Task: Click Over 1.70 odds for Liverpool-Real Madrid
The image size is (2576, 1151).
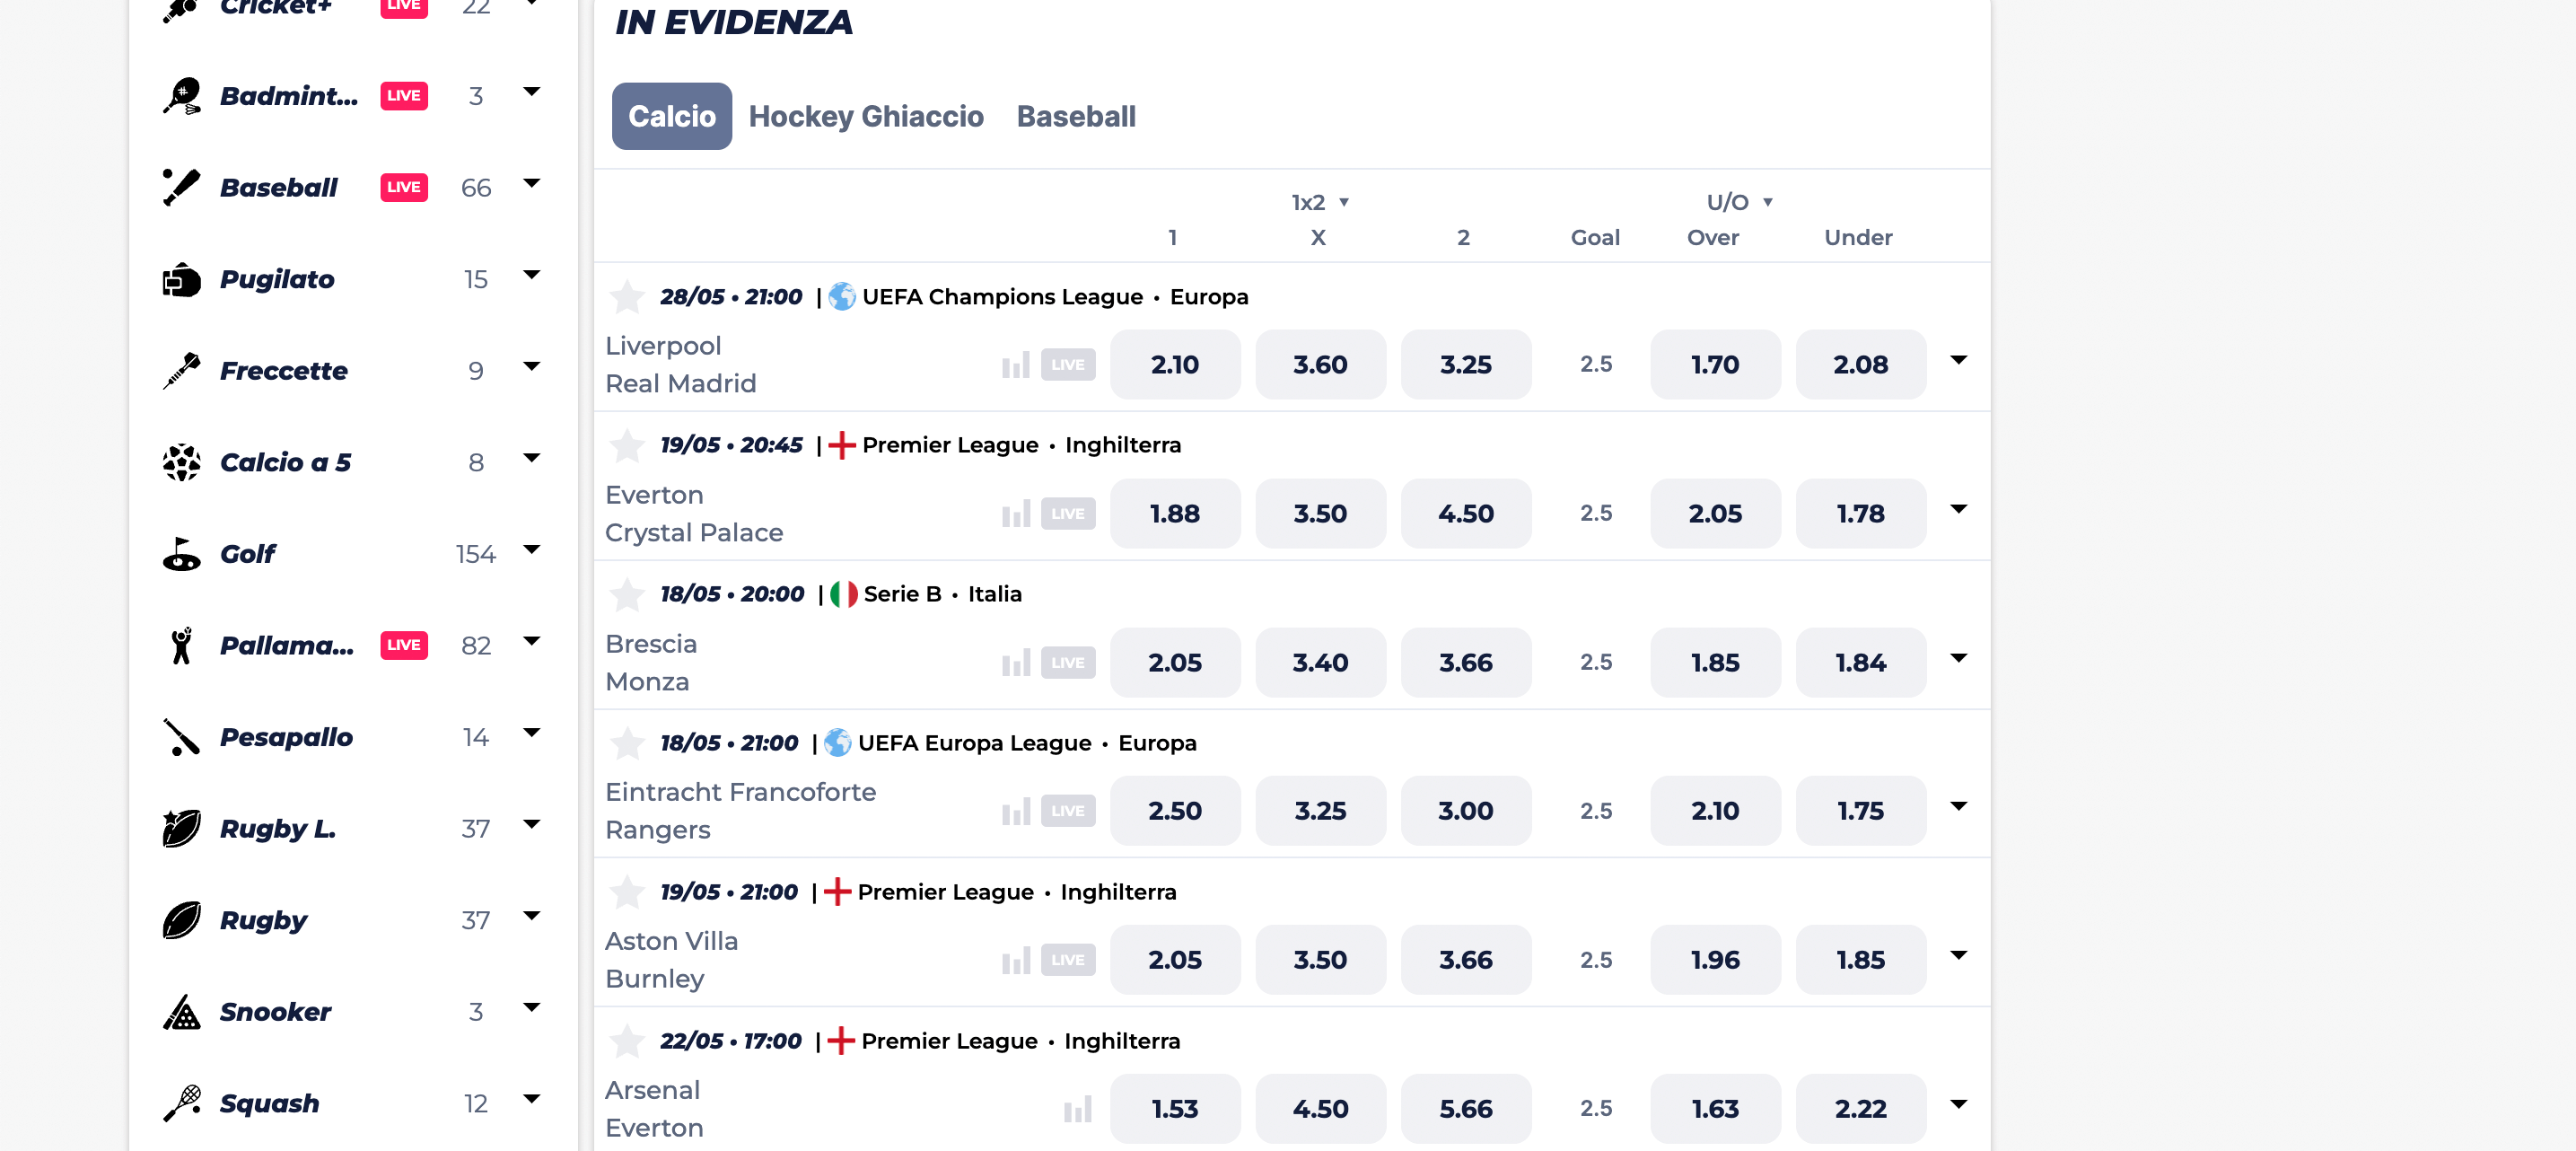Action: (x=1714, y=364)
